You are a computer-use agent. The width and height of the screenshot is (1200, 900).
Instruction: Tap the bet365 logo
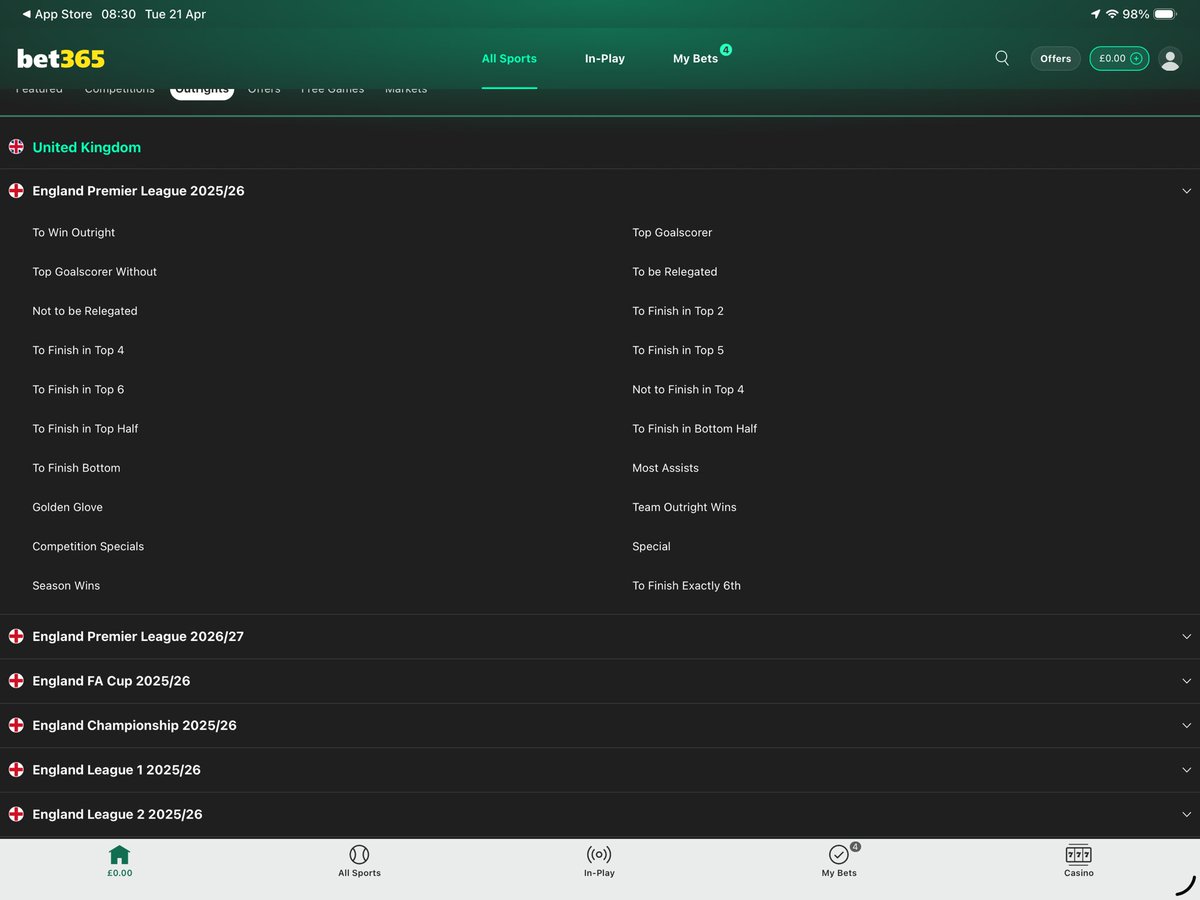click(x=61, y=59)
